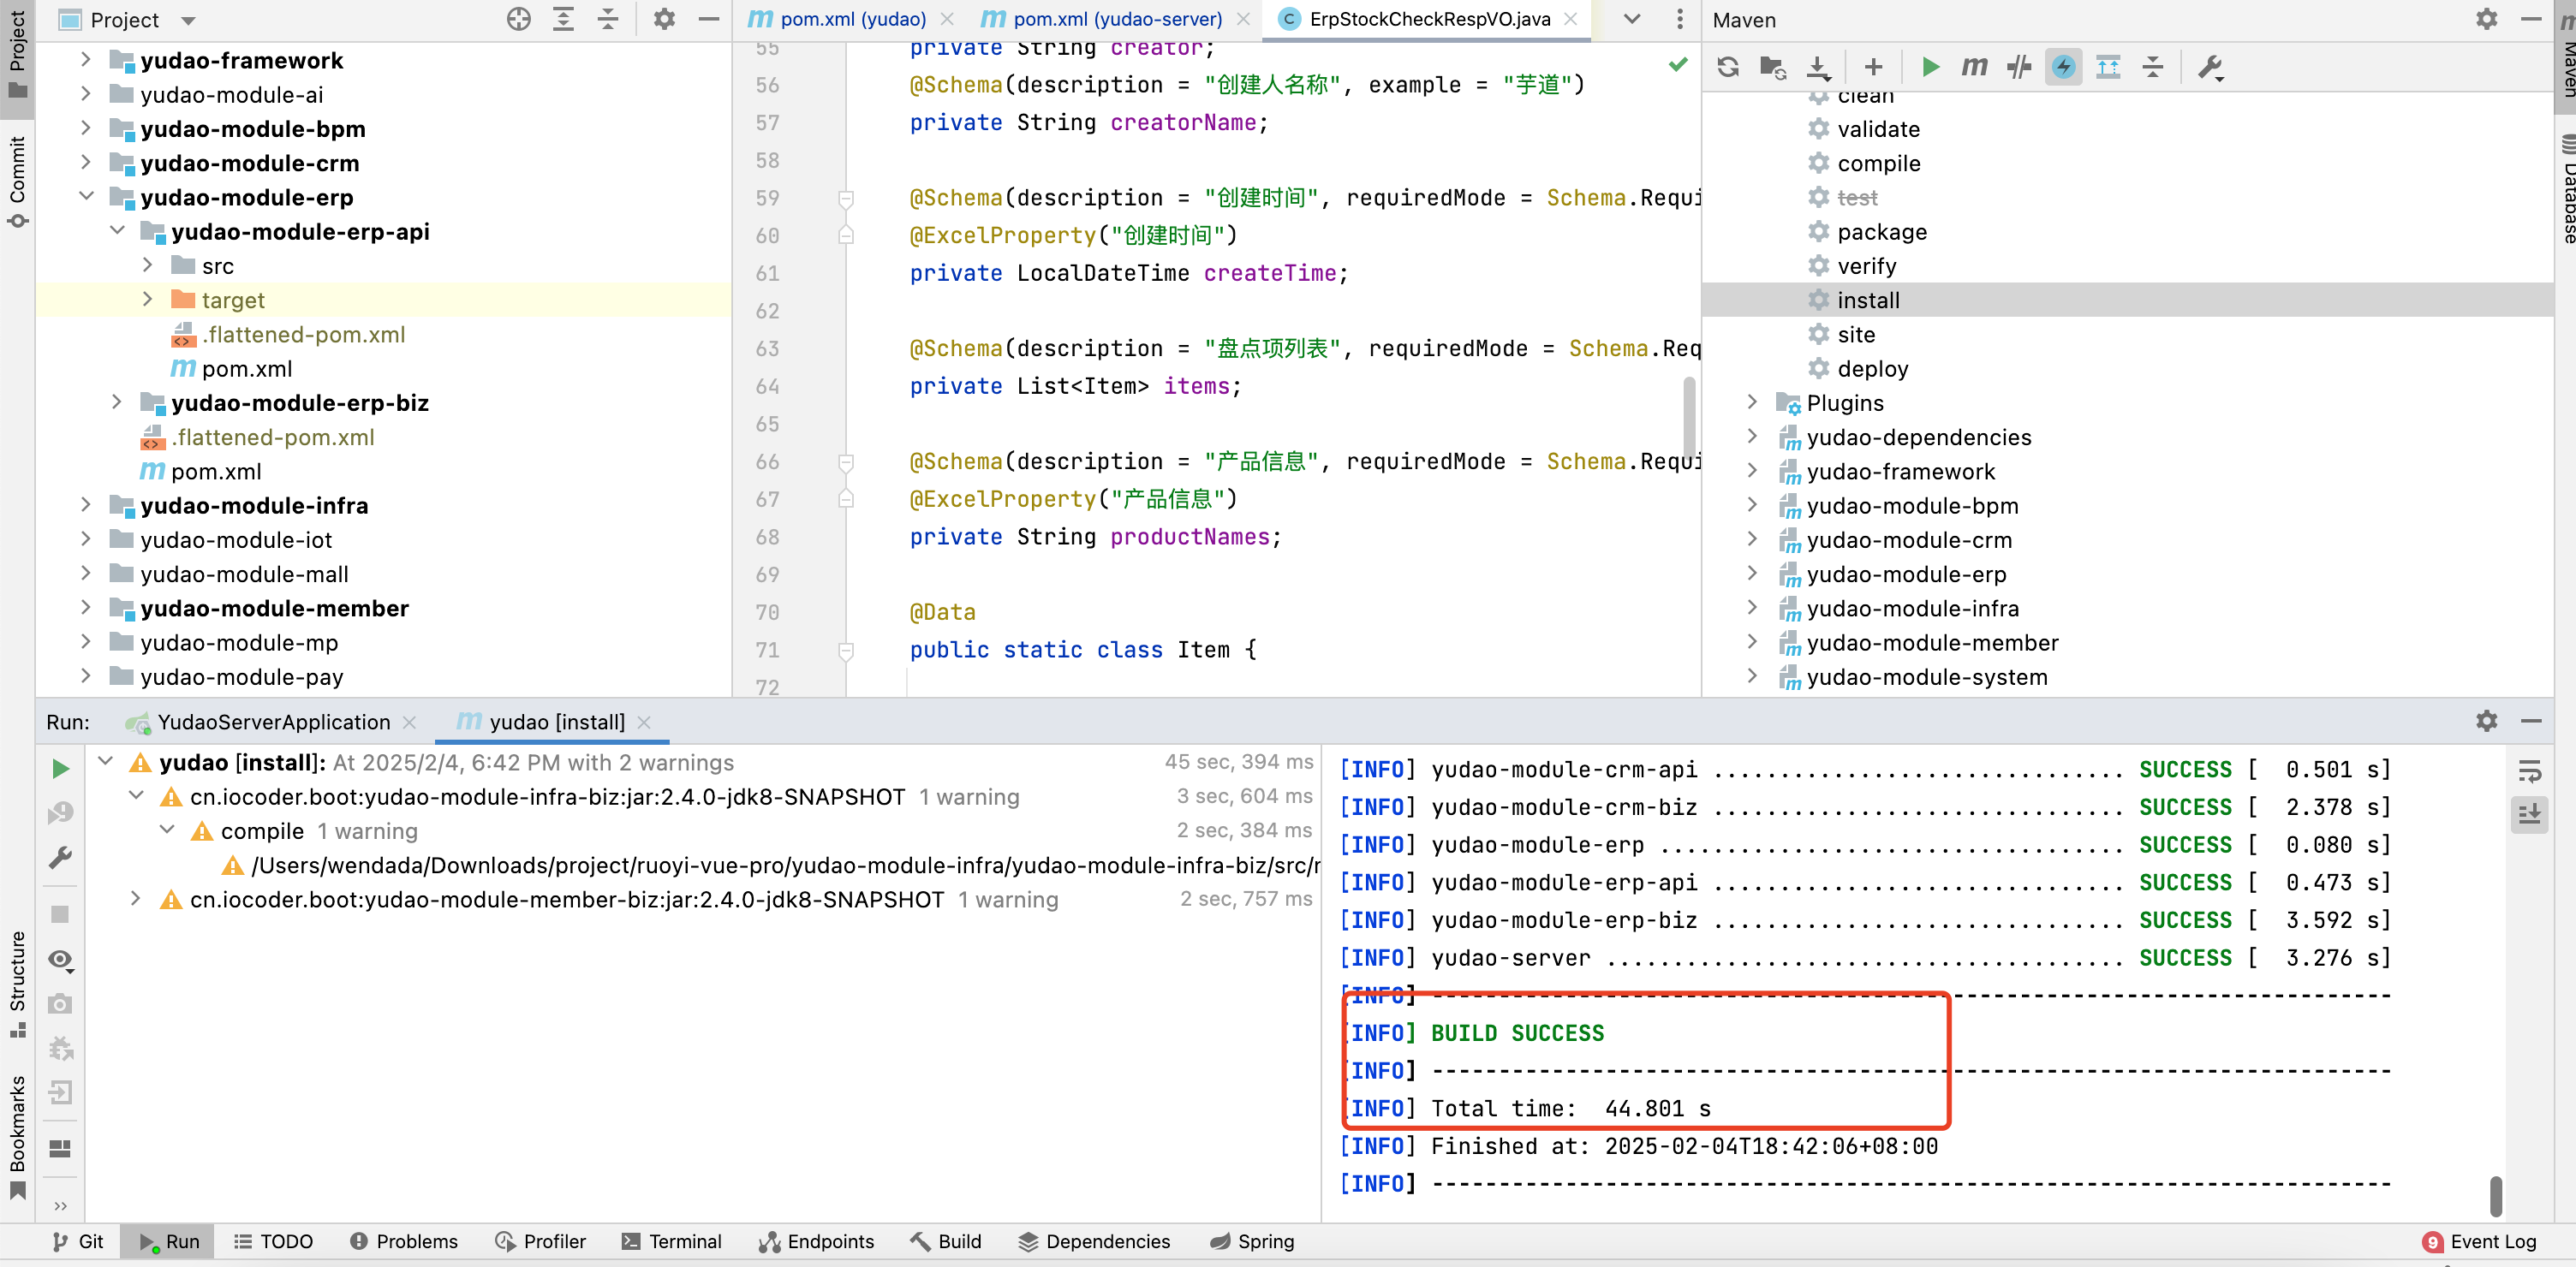Screen dimensions: 2576x1267
Task: Execute Maven goal (m icon)
Action: point(1974,67)
